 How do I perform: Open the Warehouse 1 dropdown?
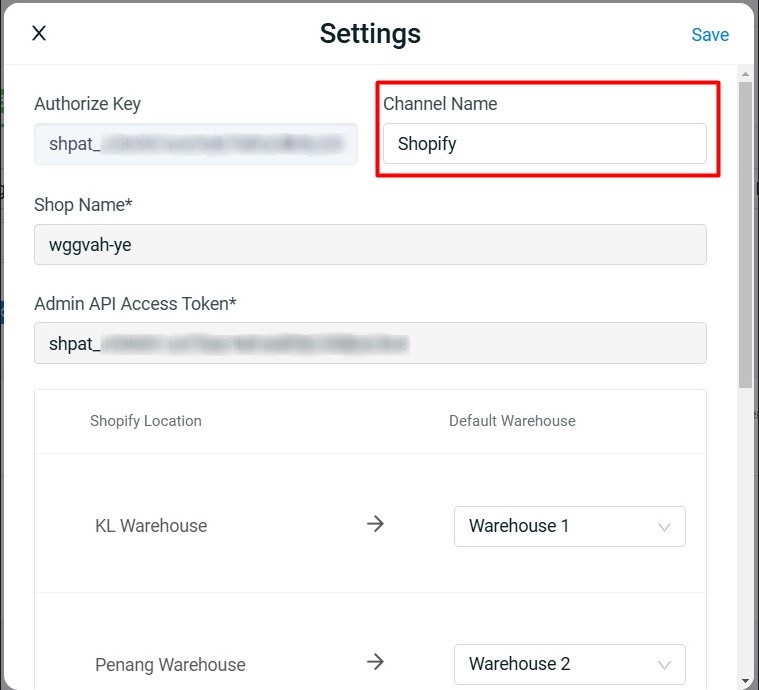point(569,527)
